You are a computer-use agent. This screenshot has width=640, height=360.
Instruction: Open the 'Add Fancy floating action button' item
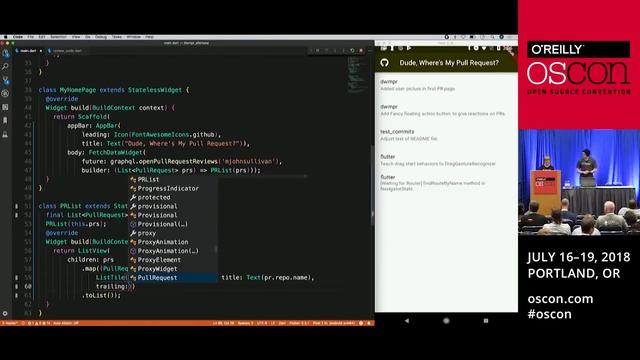pyautogui.click(x=446, y=110)
